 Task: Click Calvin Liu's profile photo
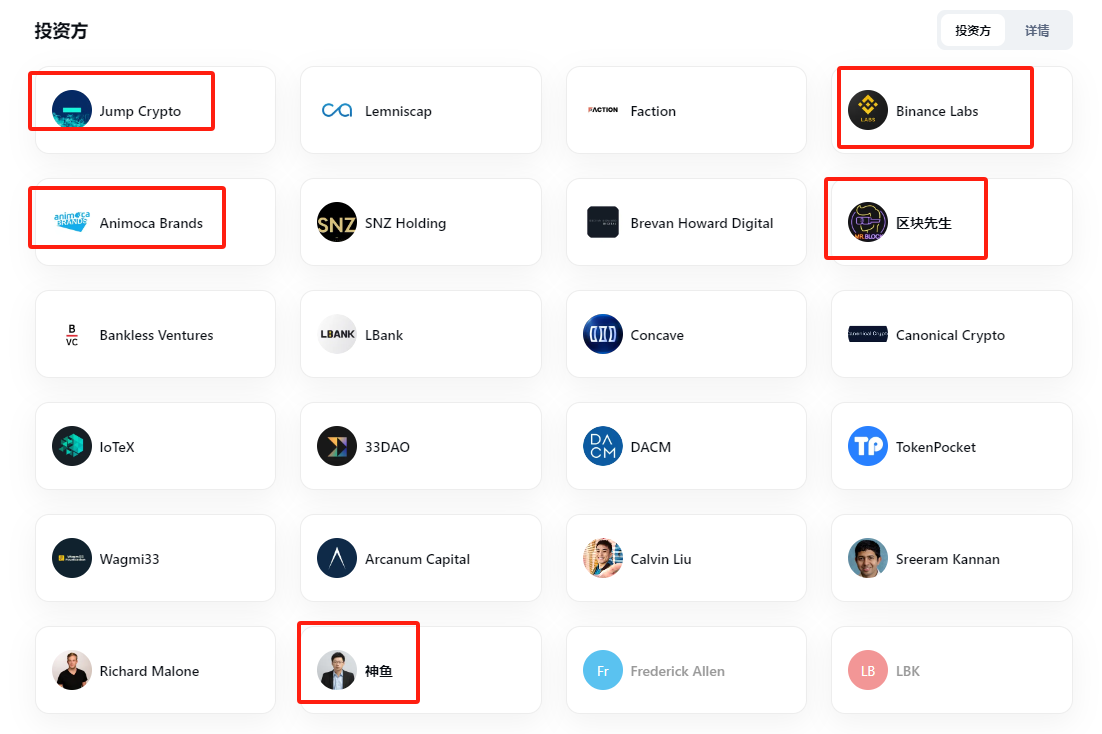pos(602,558)
